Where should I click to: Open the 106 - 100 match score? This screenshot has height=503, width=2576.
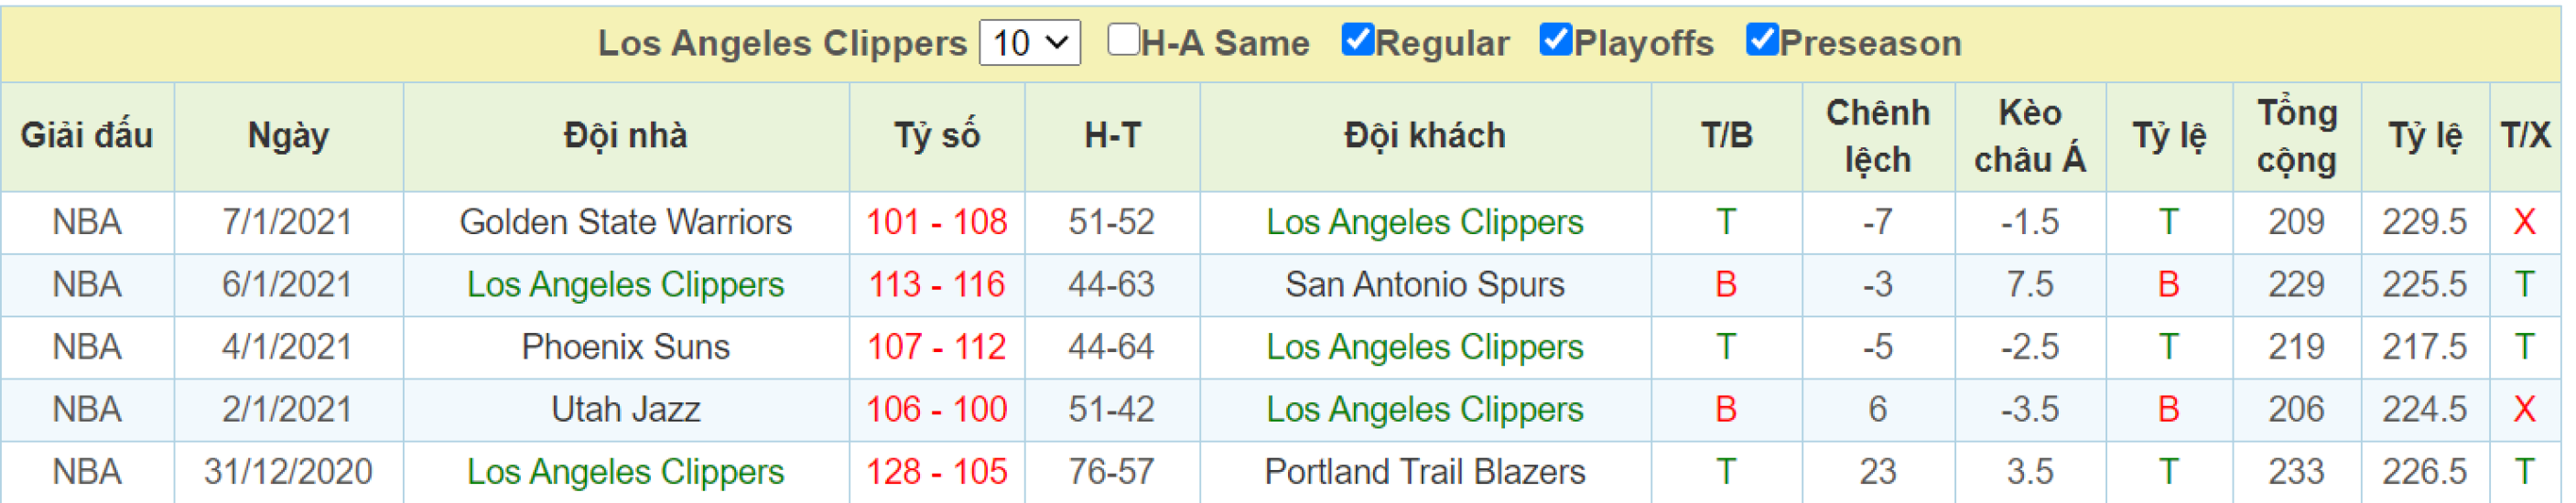click(x=936, y=410)
